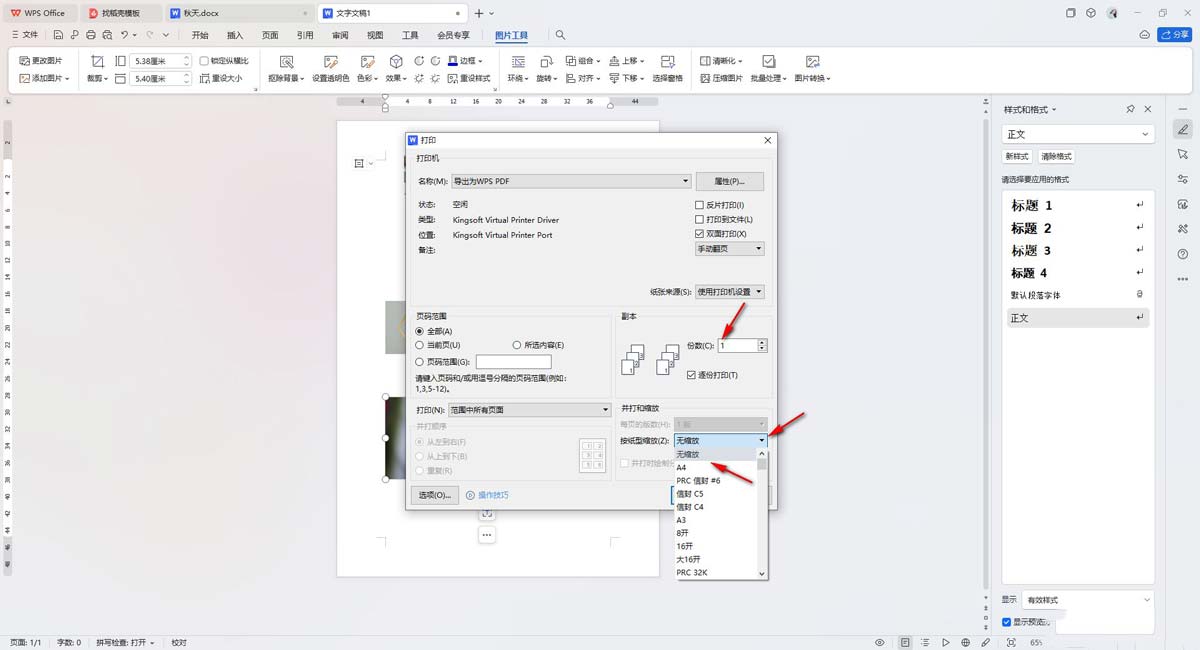Image resolution: width=1200 pixels, height=650 pixels.
Task: Collapse the 按纸型缩放 dropdown arrow
Action: 762,440
